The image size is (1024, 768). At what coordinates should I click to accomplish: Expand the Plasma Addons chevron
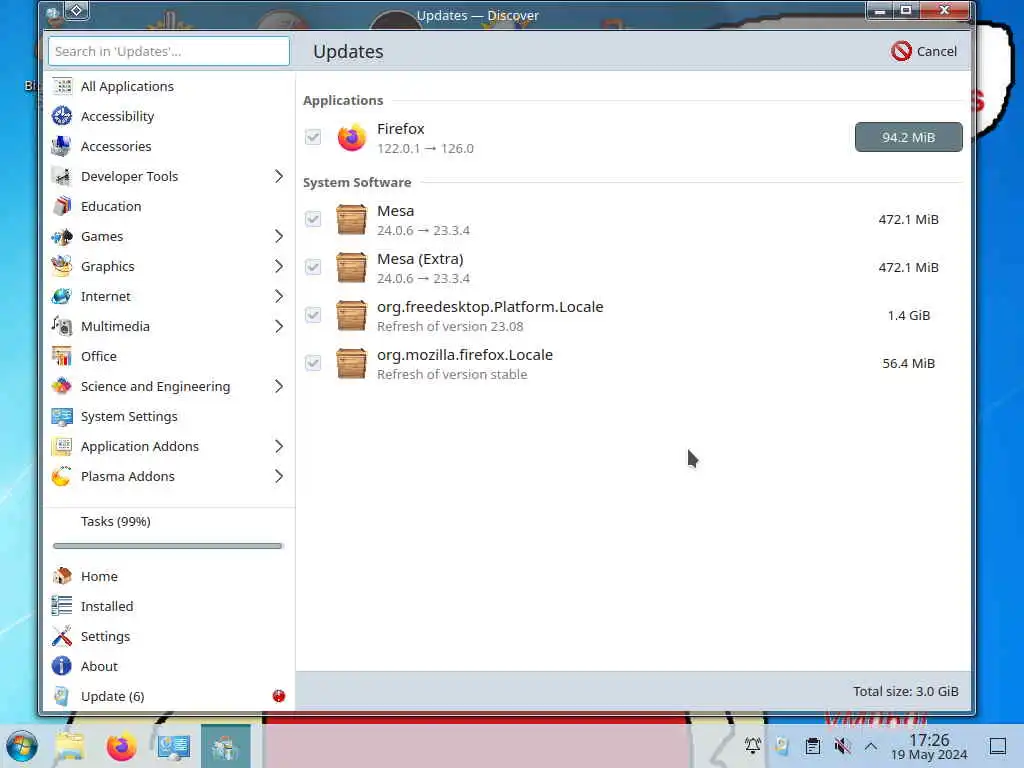[x=279, y=477]
